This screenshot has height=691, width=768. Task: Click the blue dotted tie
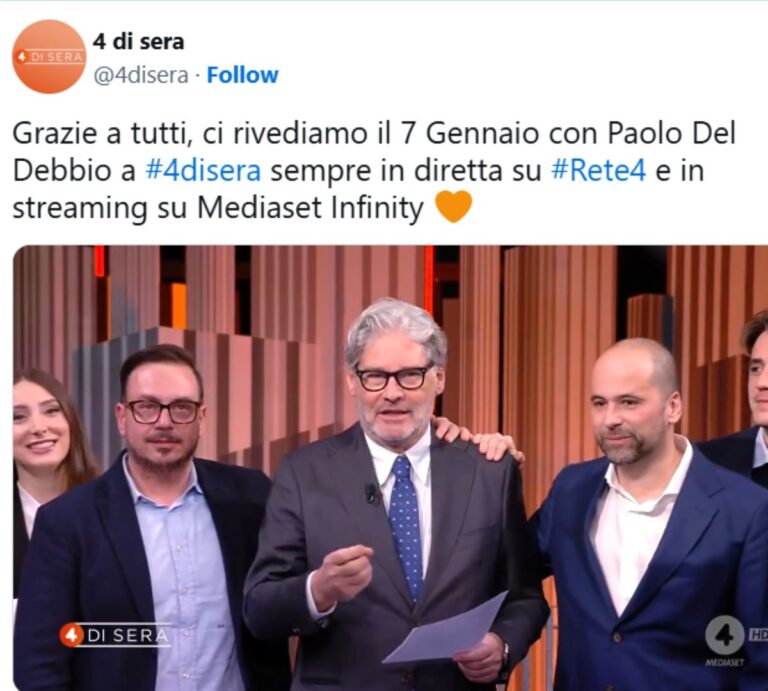click(406, 526)
